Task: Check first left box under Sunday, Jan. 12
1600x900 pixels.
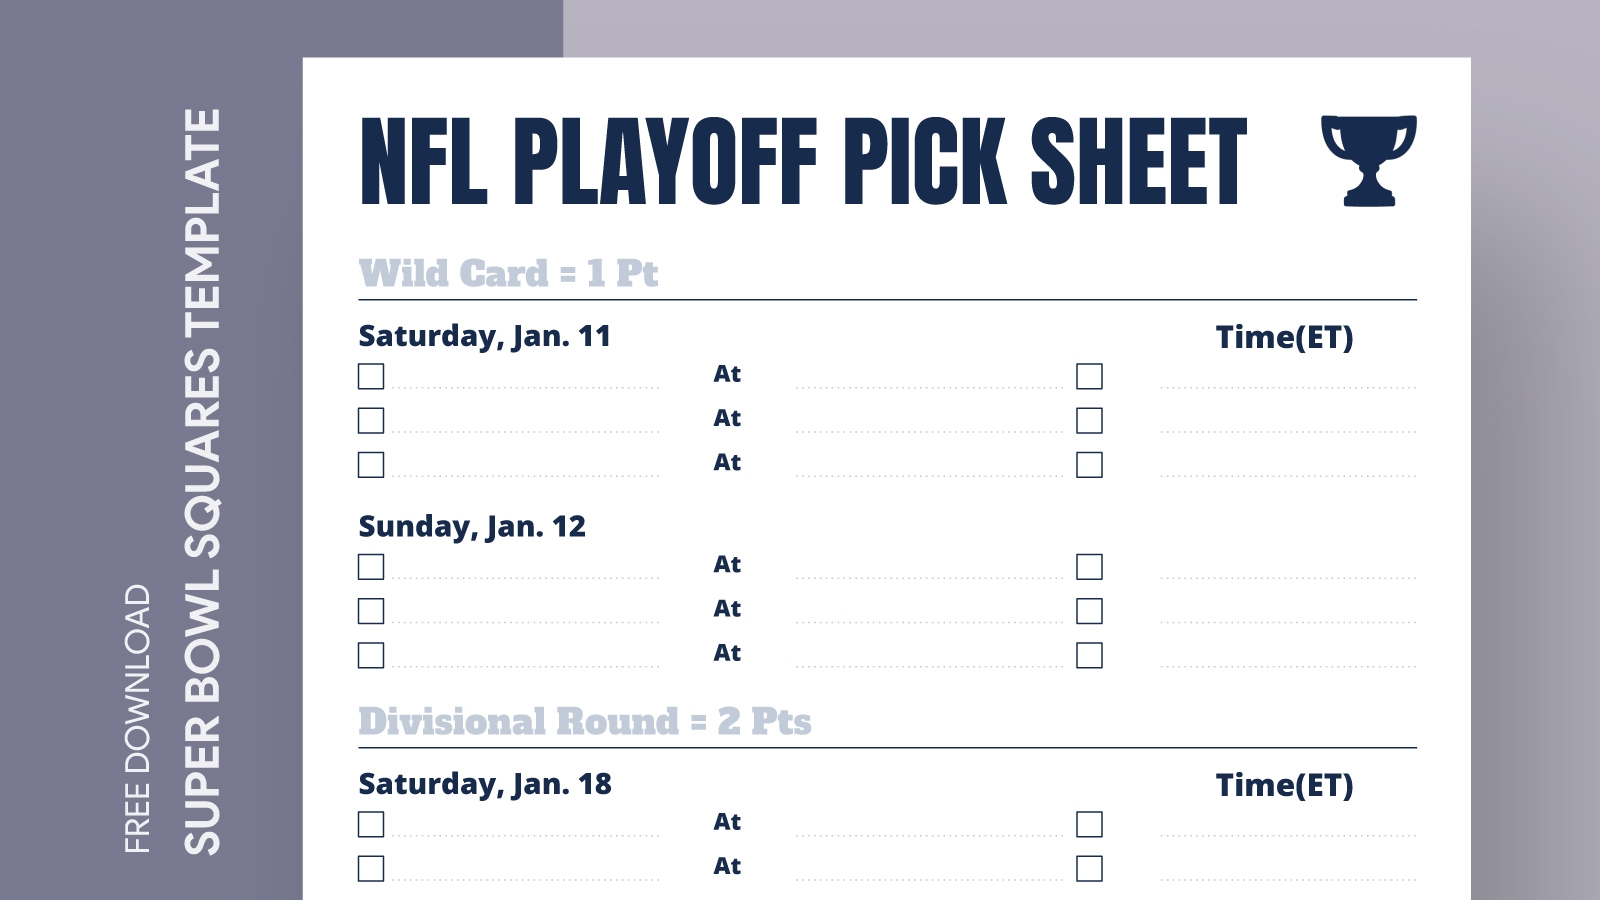Action: point(371,567)
